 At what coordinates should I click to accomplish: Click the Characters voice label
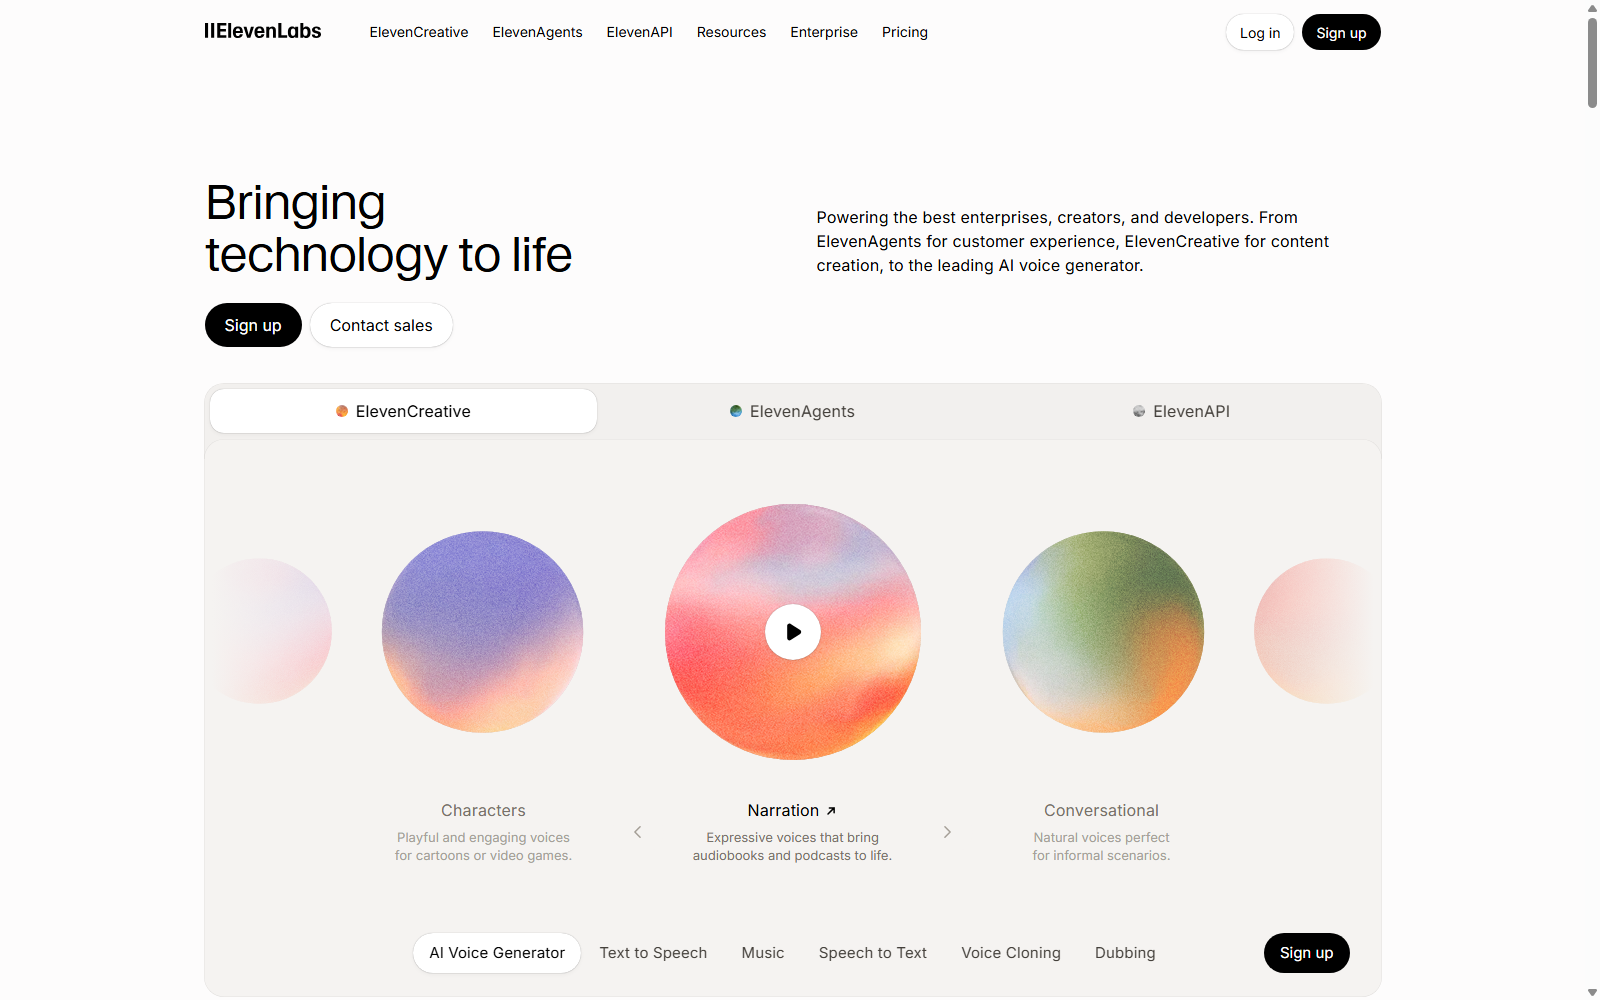pos(483,810)
